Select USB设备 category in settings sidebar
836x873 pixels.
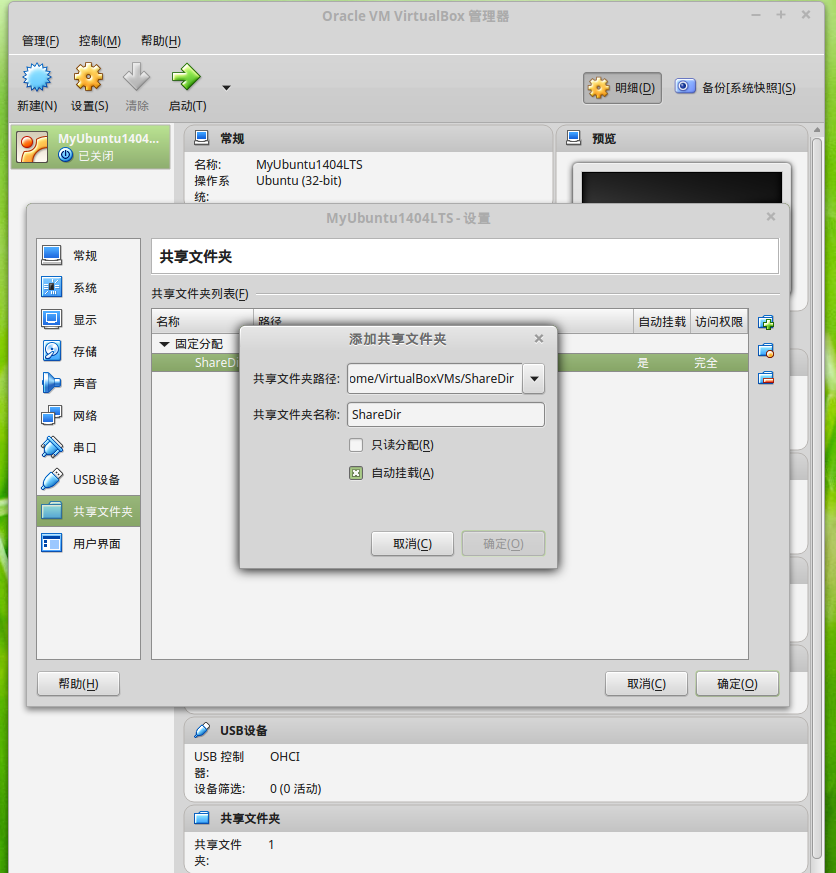[x=88, y=479]
